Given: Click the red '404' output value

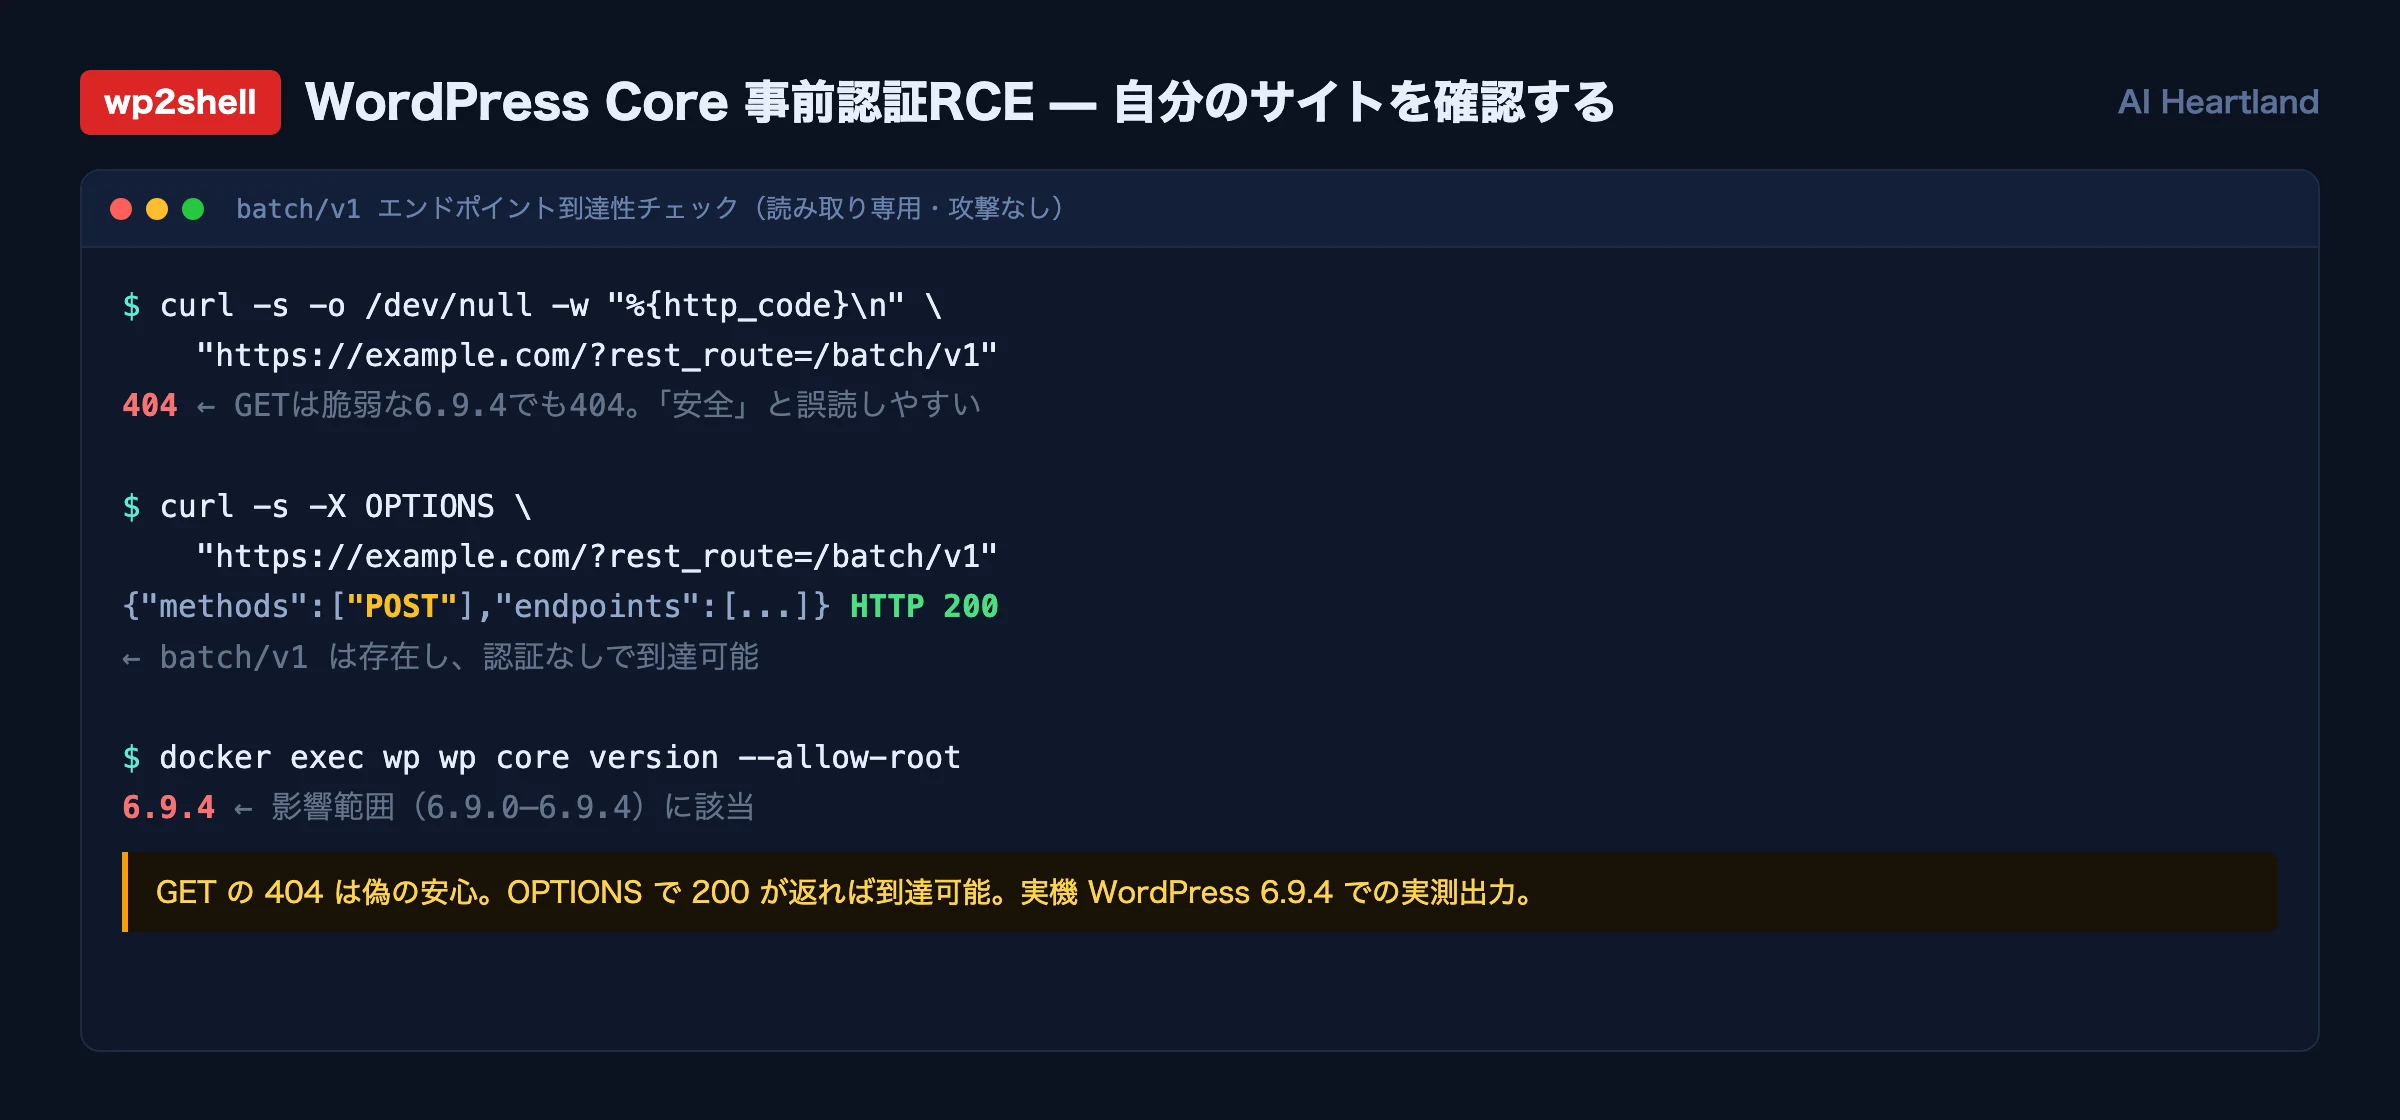Looking at the screenshot, I should pos(150,405).
